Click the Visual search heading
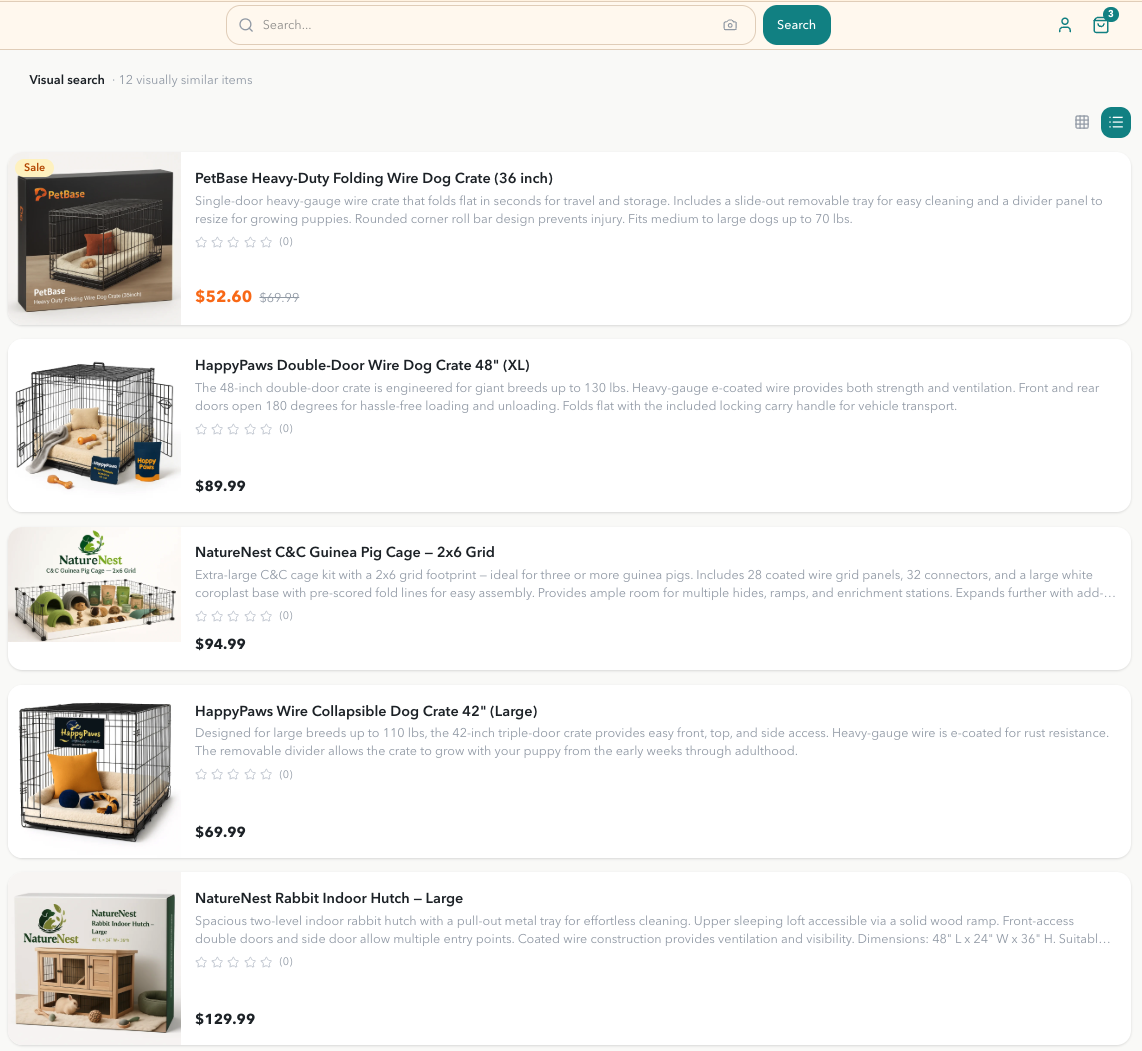1142x1051 pixels. click(x=67, y=80)
